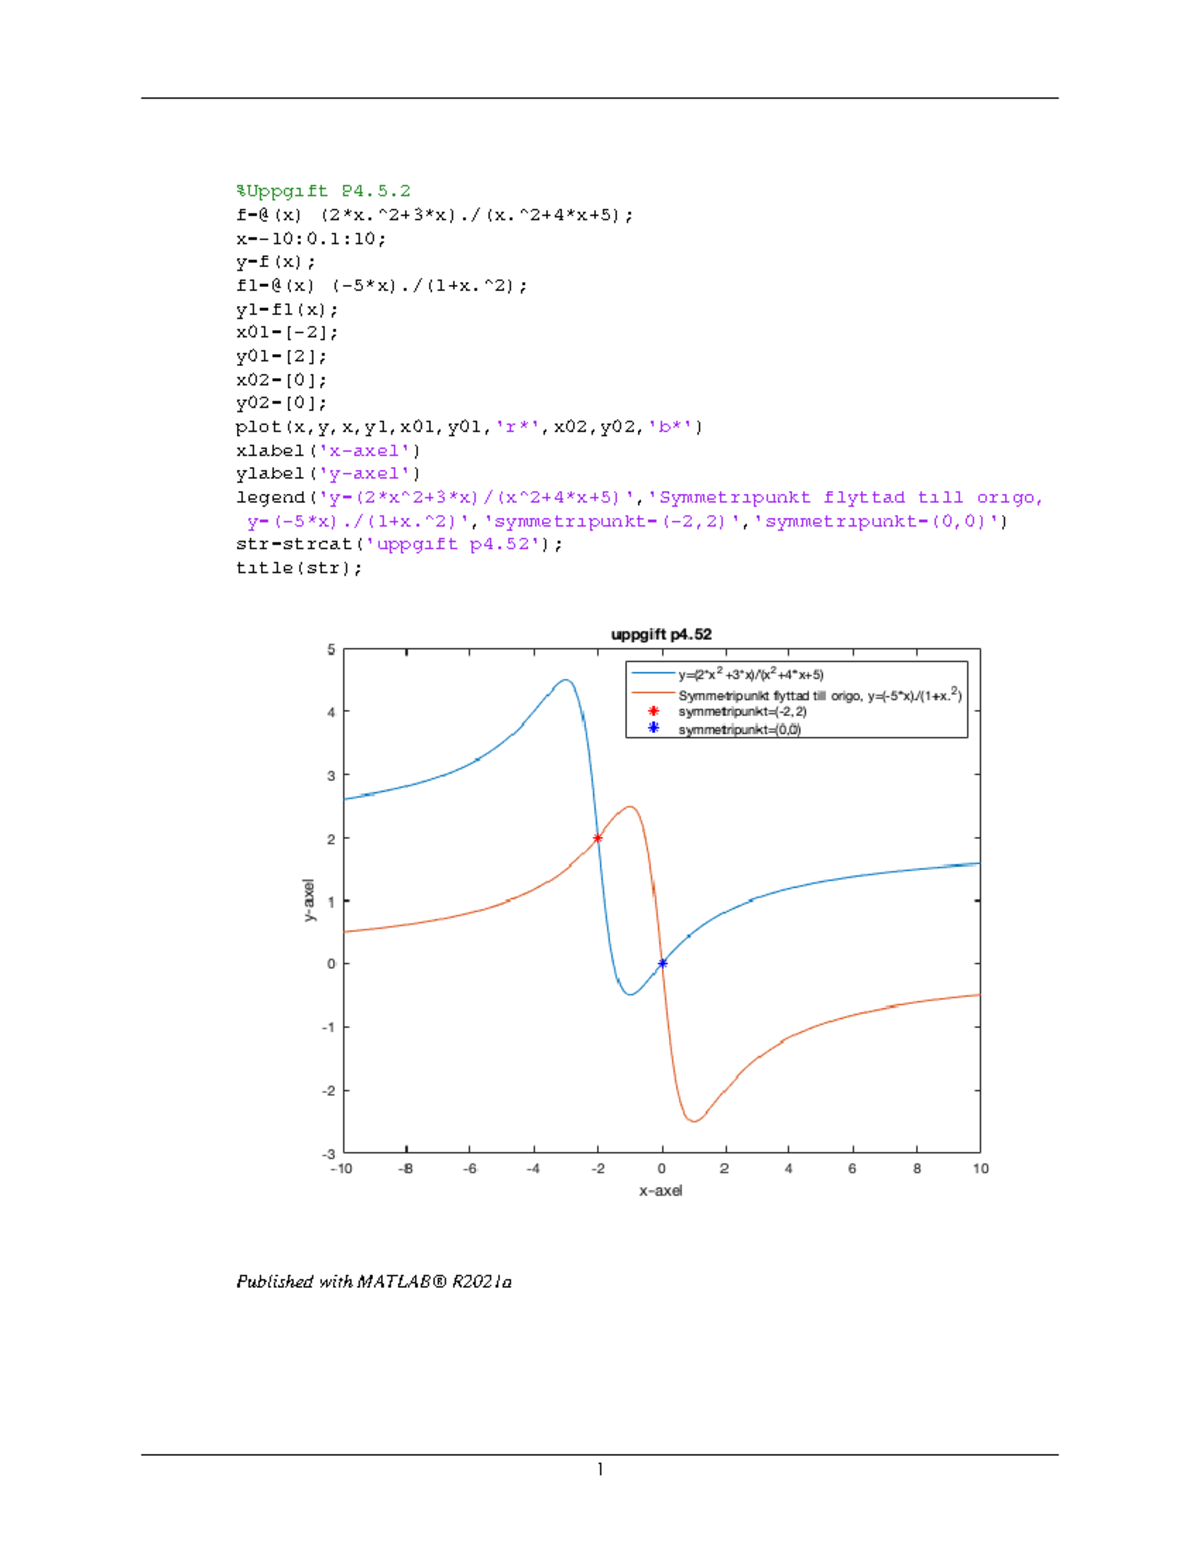Toggle visibility of the y=(2*x^2+3*x)/(x^2+4*x+5) legend entry

click(x=750, y=672)
